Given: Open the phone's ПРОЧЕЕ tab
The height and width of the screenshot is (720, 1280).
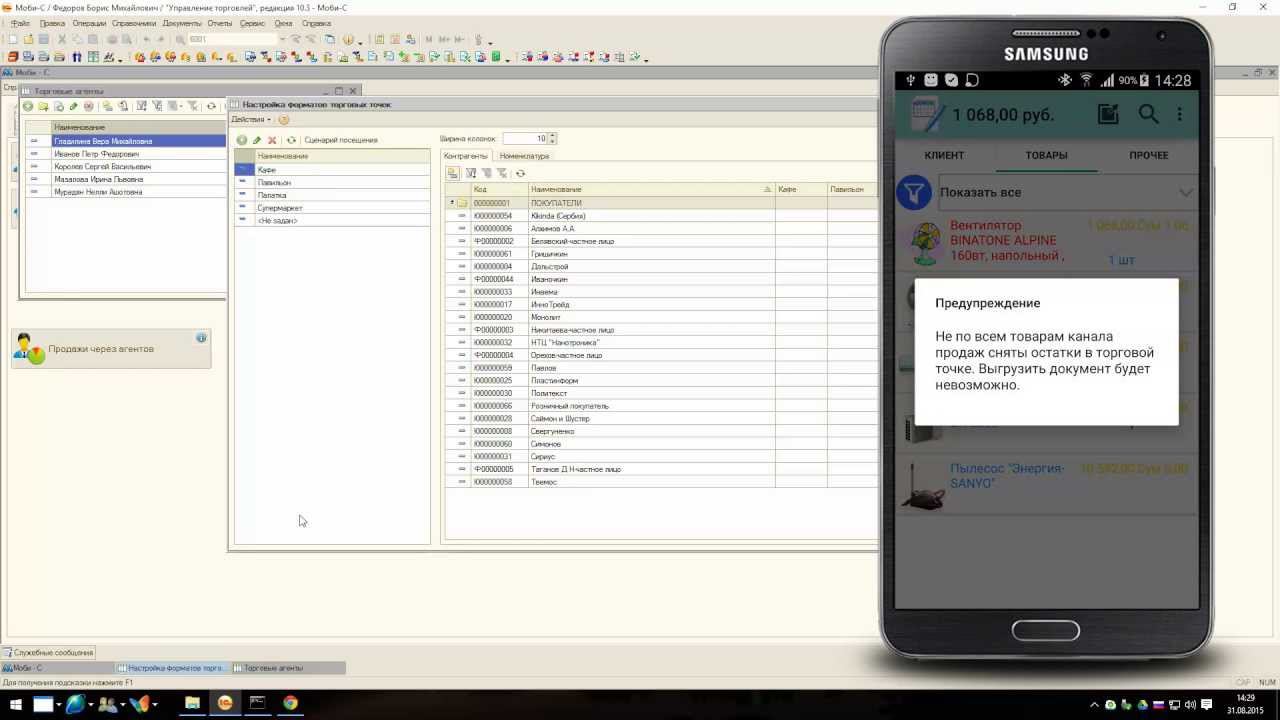Looking at the screenshot, I should click(1149, 155).
